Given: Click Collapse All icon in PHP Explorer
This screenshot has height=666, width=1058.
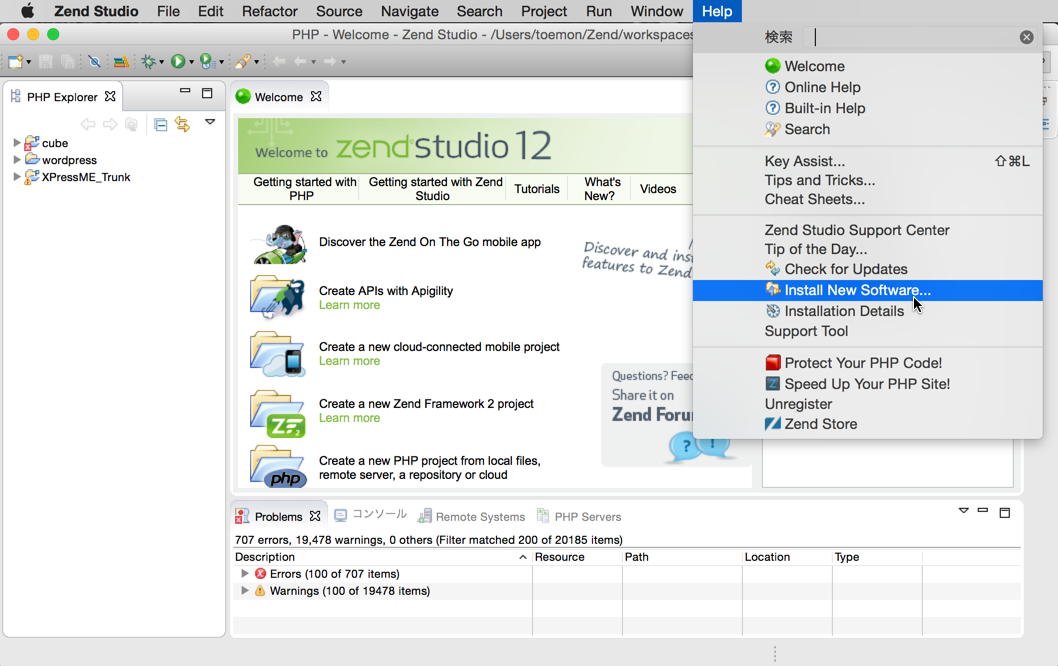Looking at the screenshot, I should [161, 124].
